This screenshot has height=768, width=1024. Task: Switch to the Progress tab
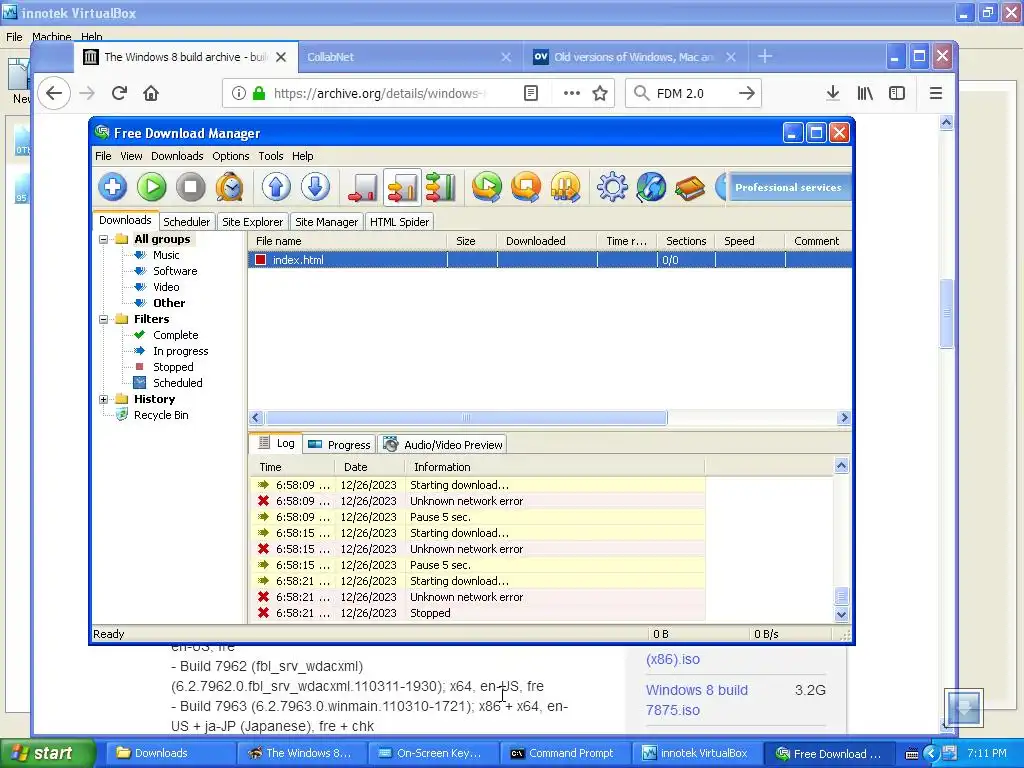pos(340,445)
